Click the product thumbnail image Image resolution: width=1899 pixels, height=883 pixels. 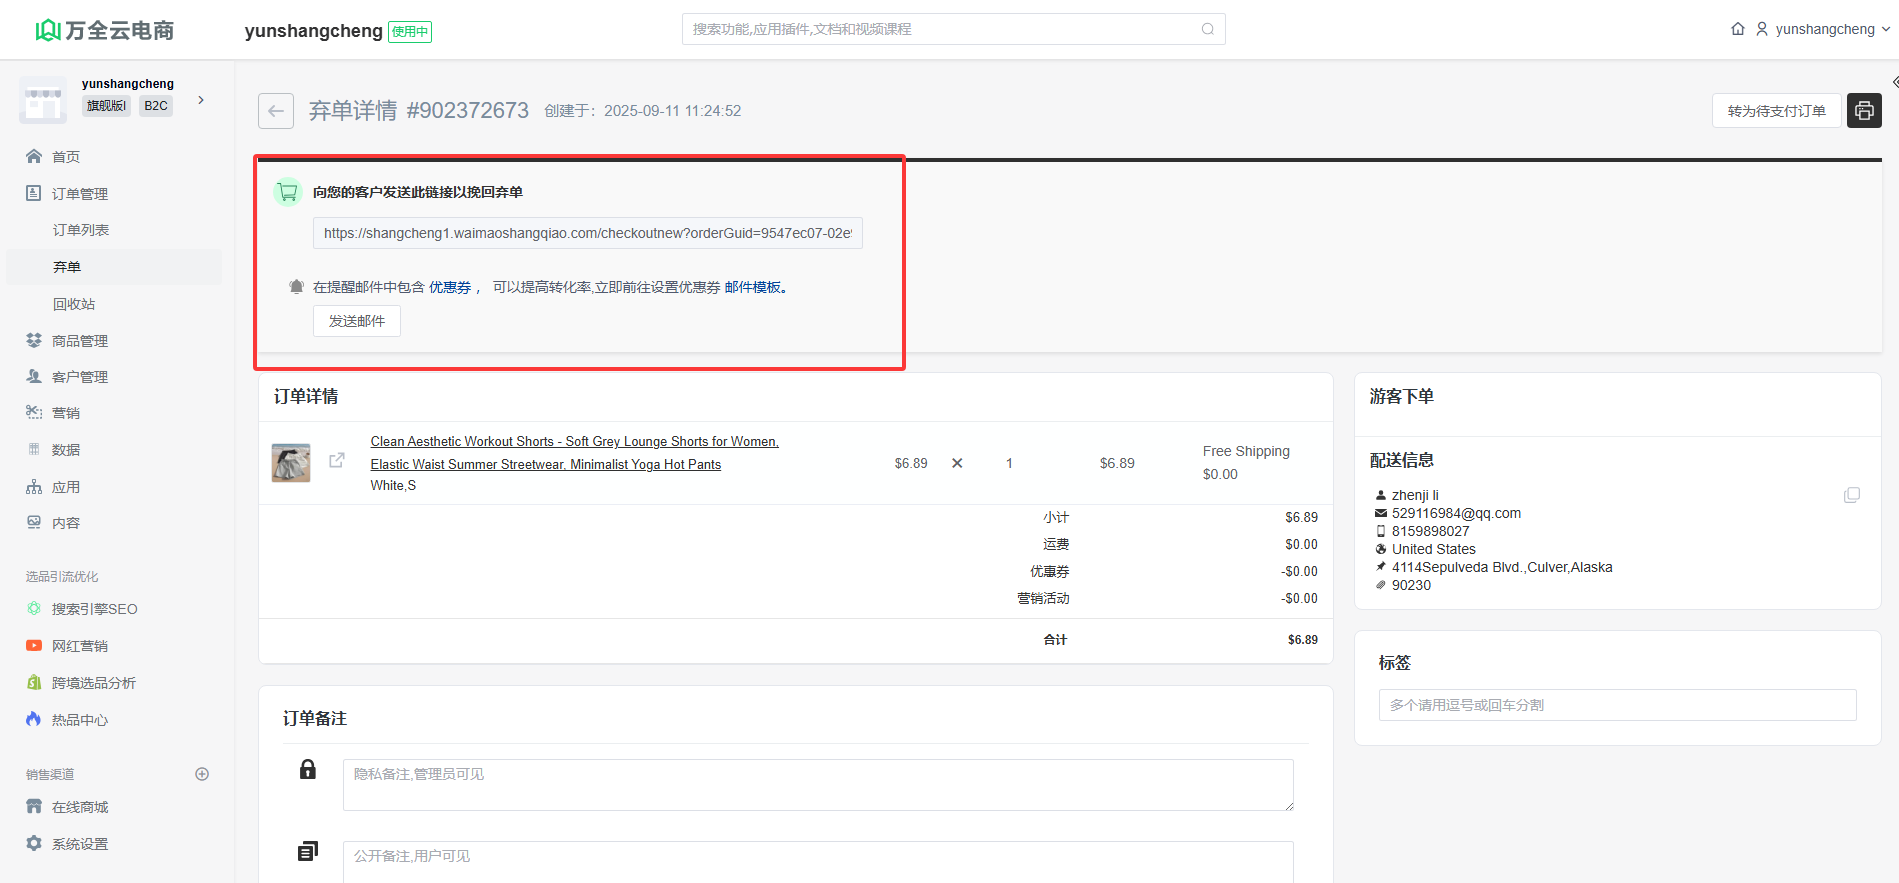291,463
